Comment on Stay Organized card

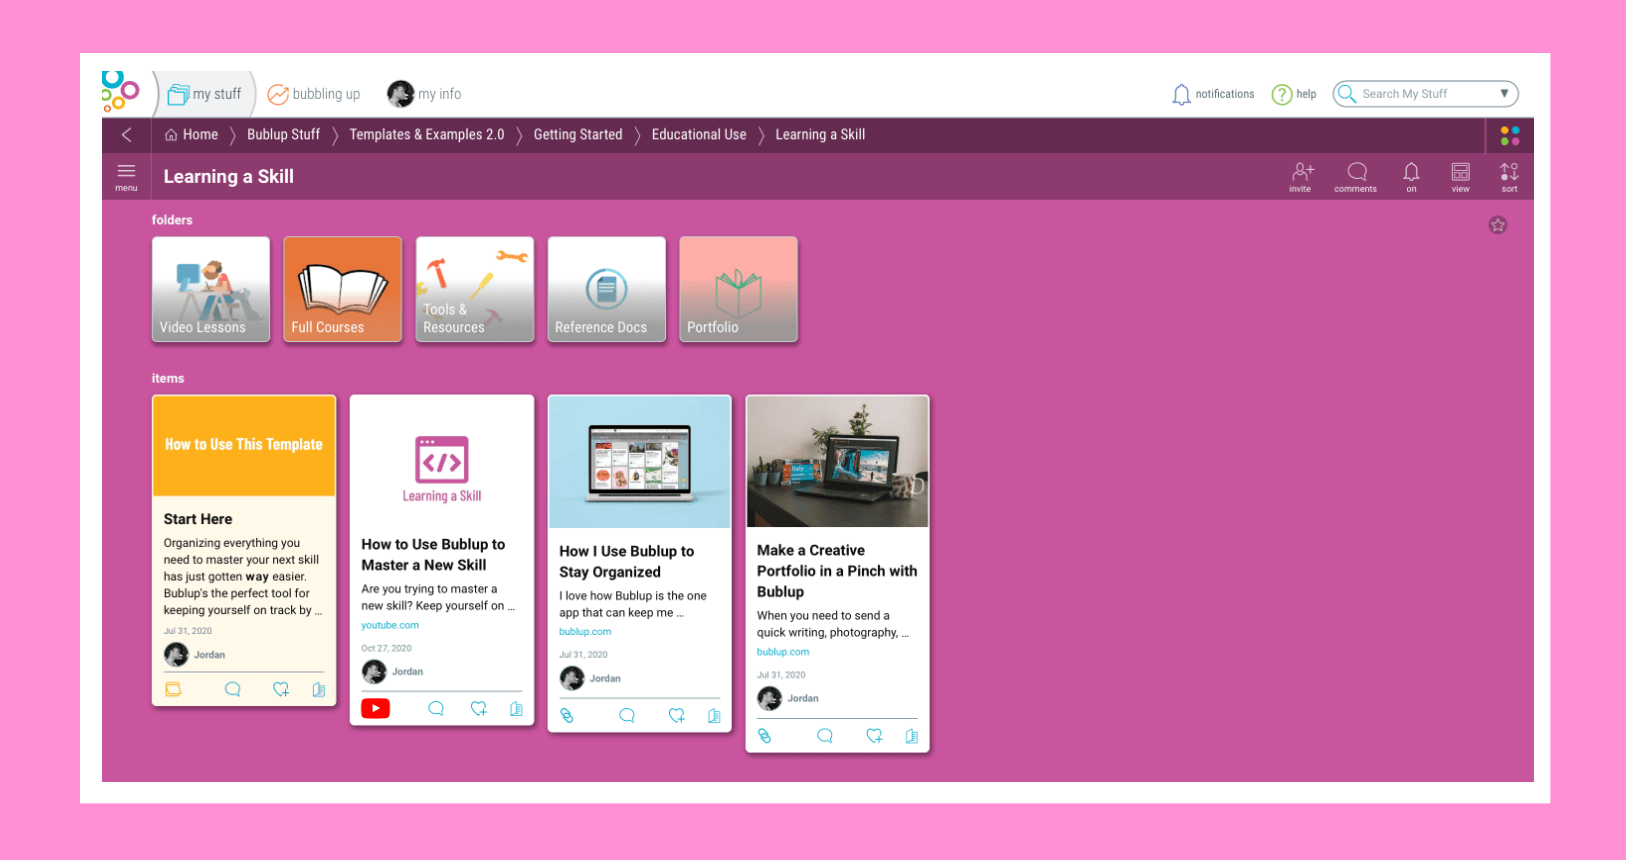coord(627,715)
